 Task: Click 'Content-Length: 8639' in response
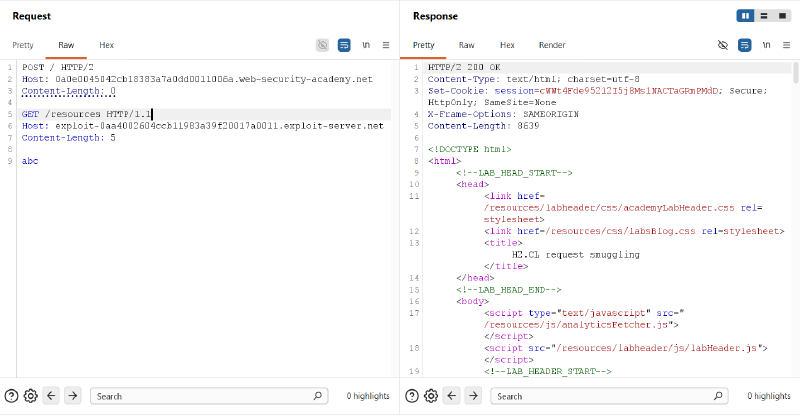483,126
